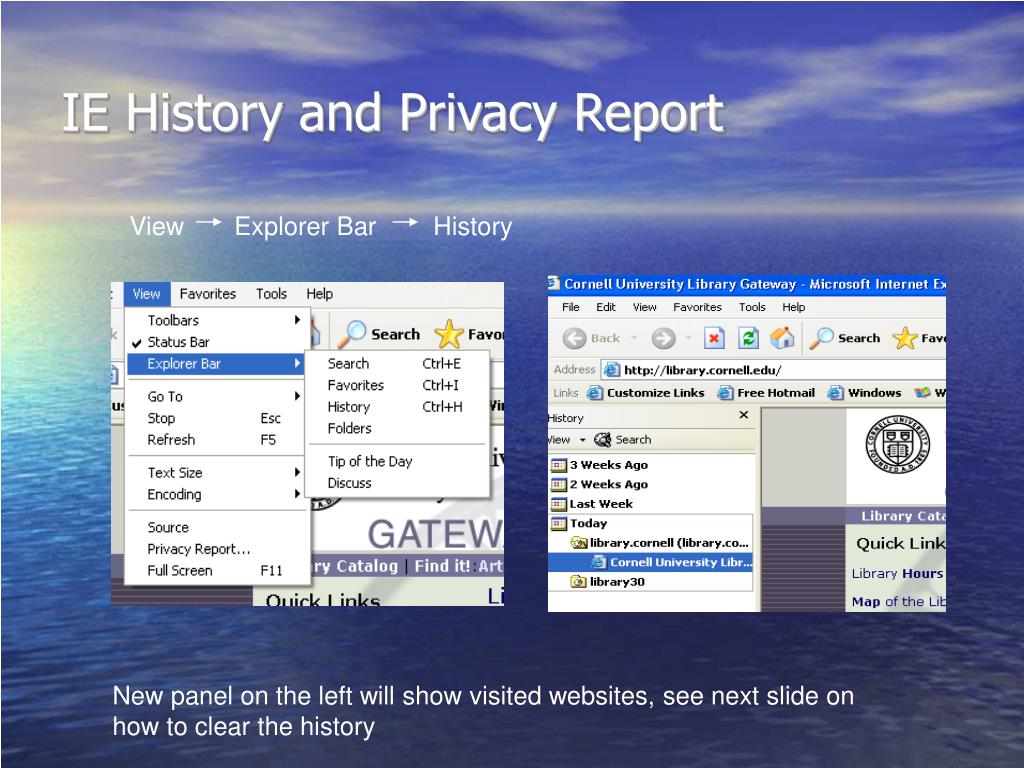Select Folders in Explorer Bar submenu
Screen dimensions: 1024x768
pos(397,428)
